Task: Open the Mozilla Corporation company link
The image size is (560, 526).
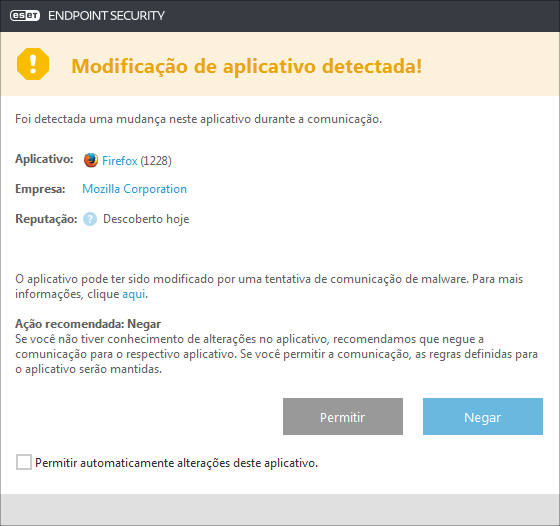Action: [134, 189]
